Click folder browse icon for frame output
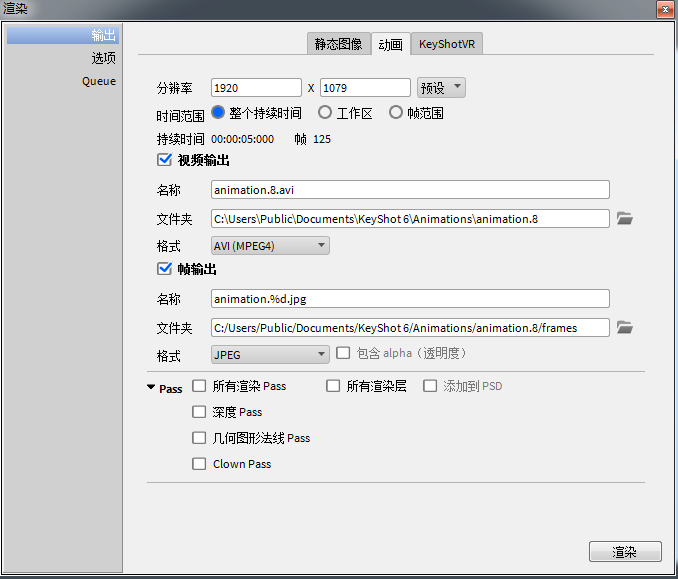 tap(625, 327)
